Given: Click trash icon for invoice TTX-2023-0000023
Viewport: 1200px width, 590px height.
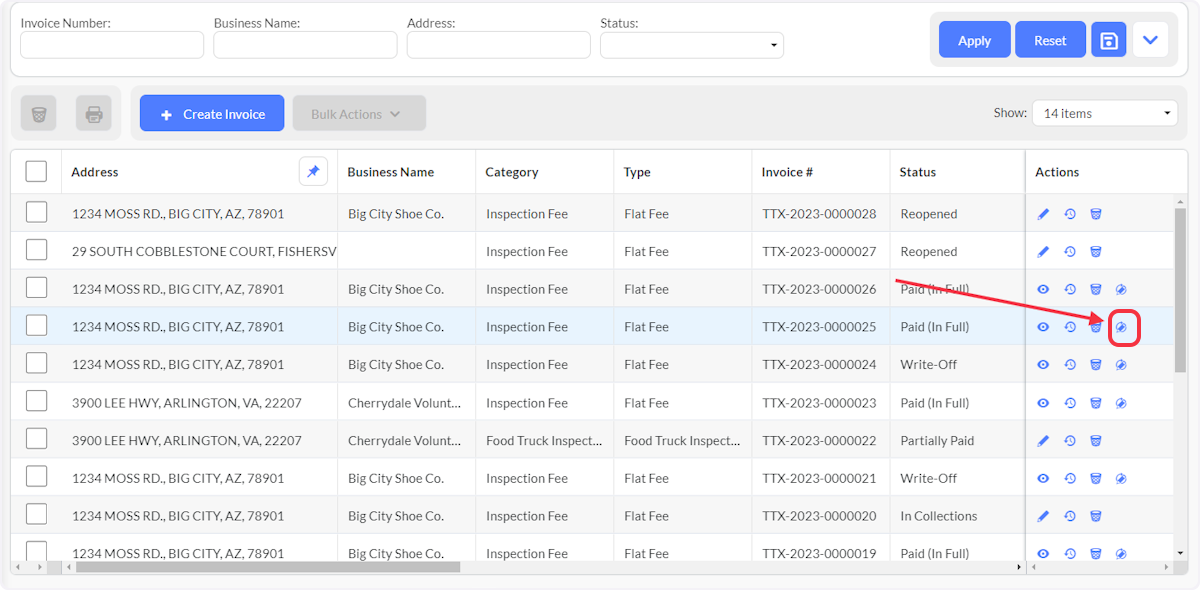Looking at the screenshot, I should coord(1095,403).
